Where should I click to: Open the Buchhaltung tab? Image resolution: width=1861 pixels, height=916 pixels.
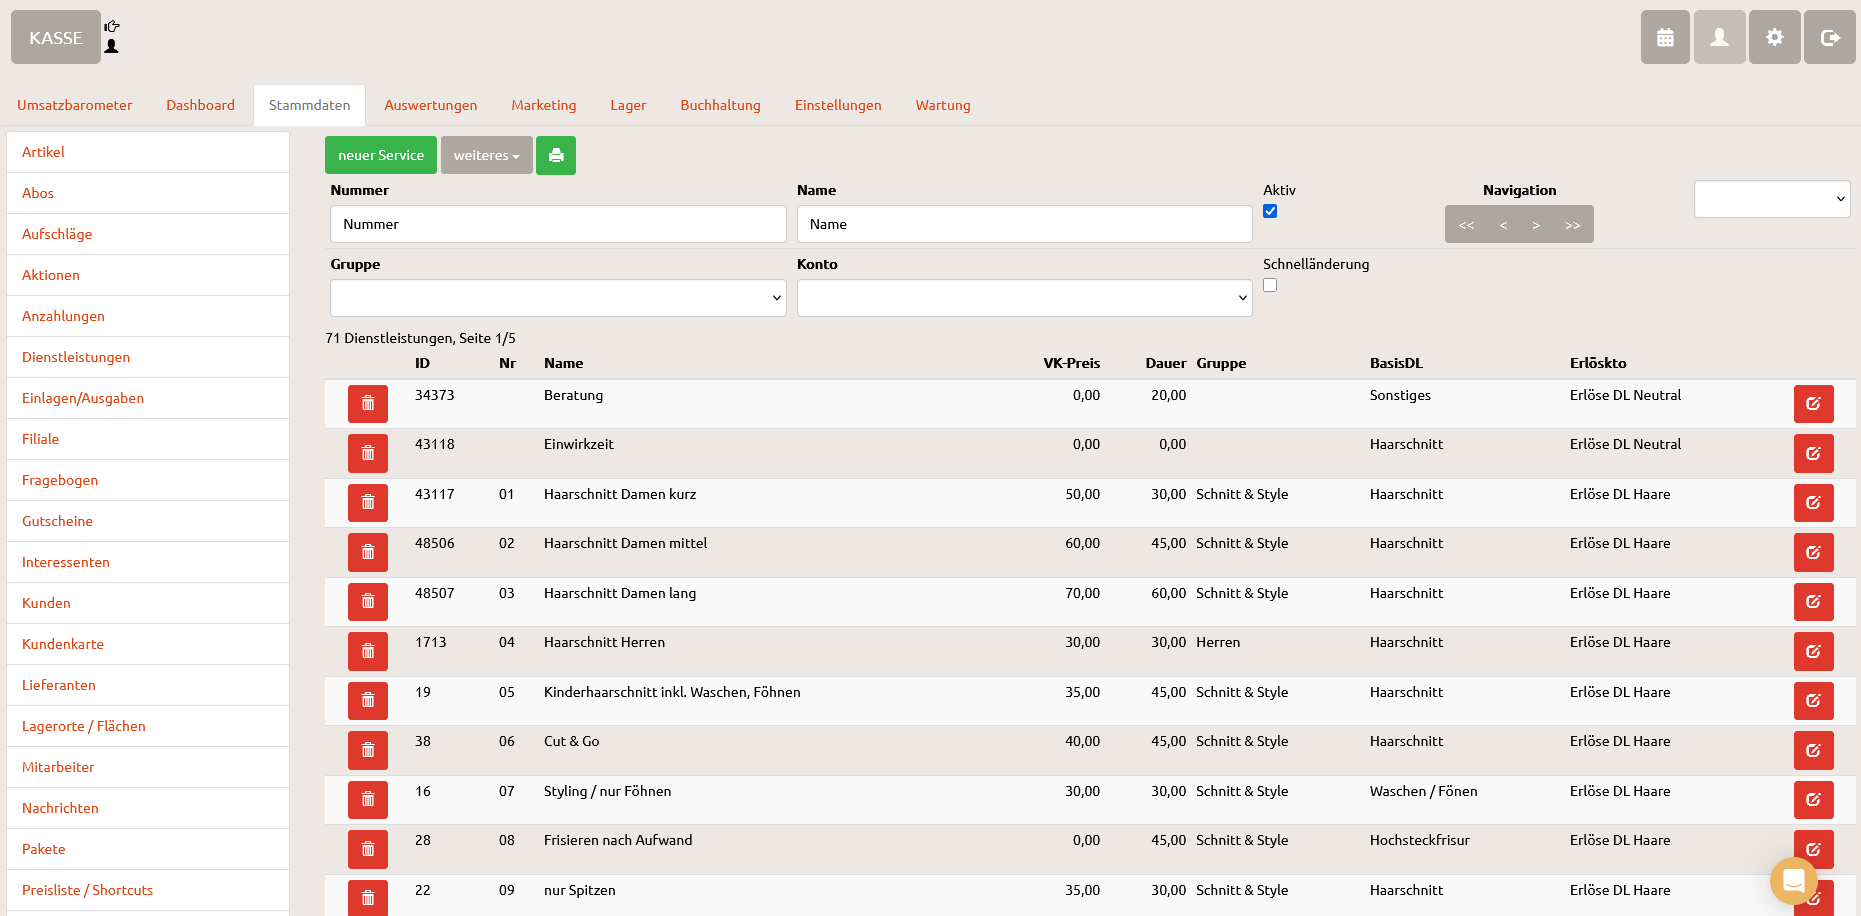720,105
